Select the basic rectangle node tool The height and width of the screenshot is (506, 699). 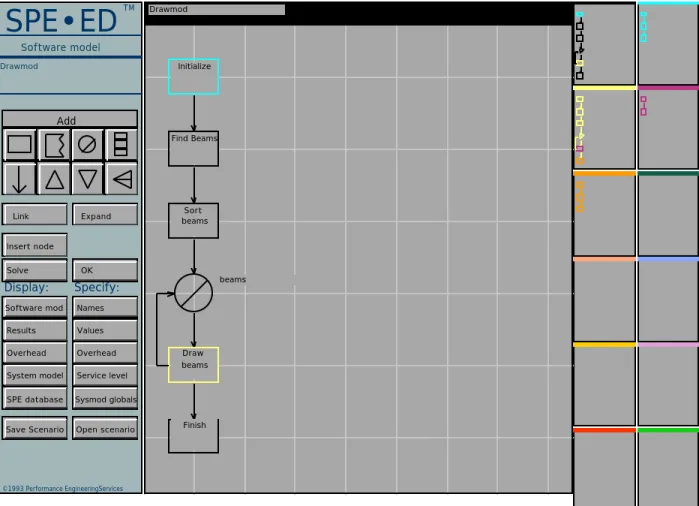click(x=20, y=144)
